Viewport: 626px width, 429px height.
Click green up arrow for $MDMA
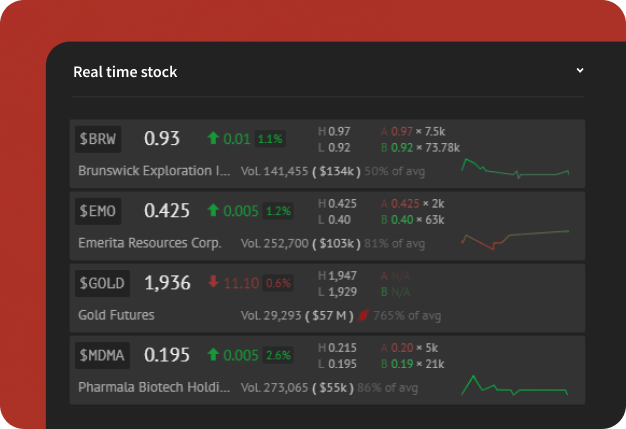click(x=212, y=355)
